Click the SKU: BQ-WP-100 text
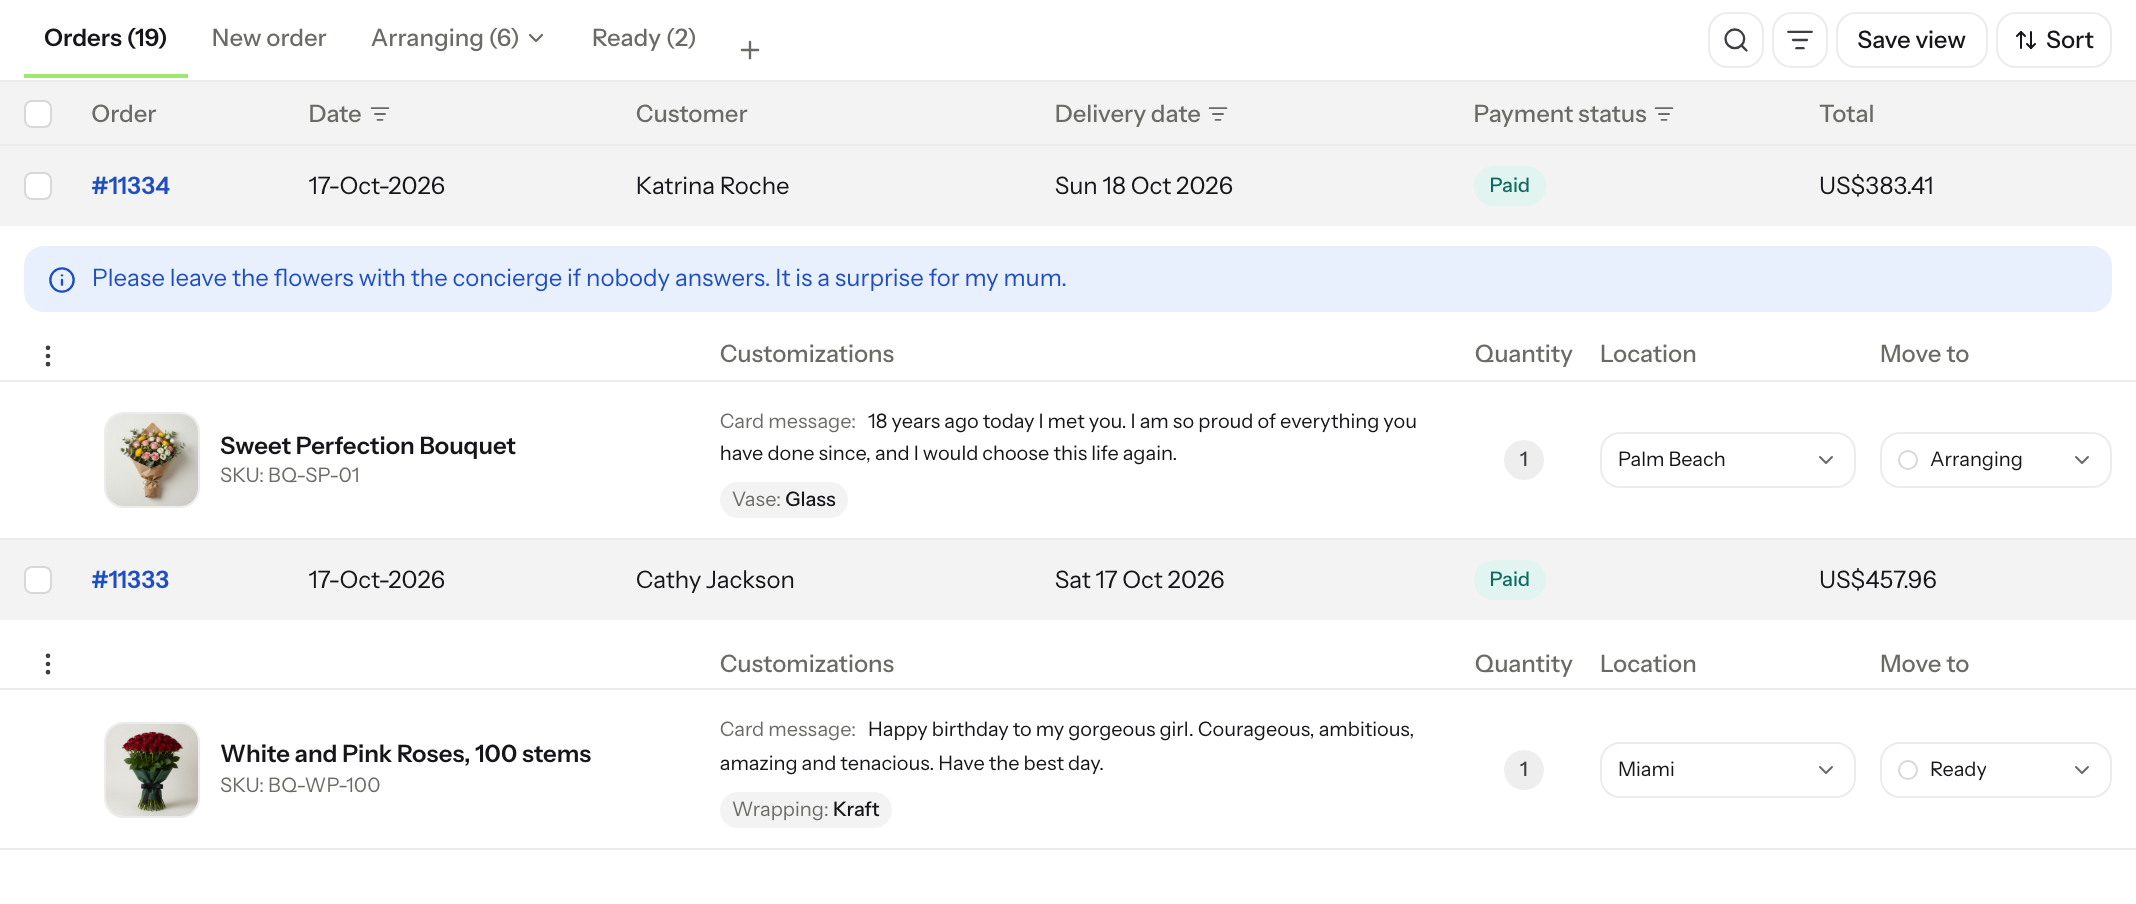 (x=300, y=786)
